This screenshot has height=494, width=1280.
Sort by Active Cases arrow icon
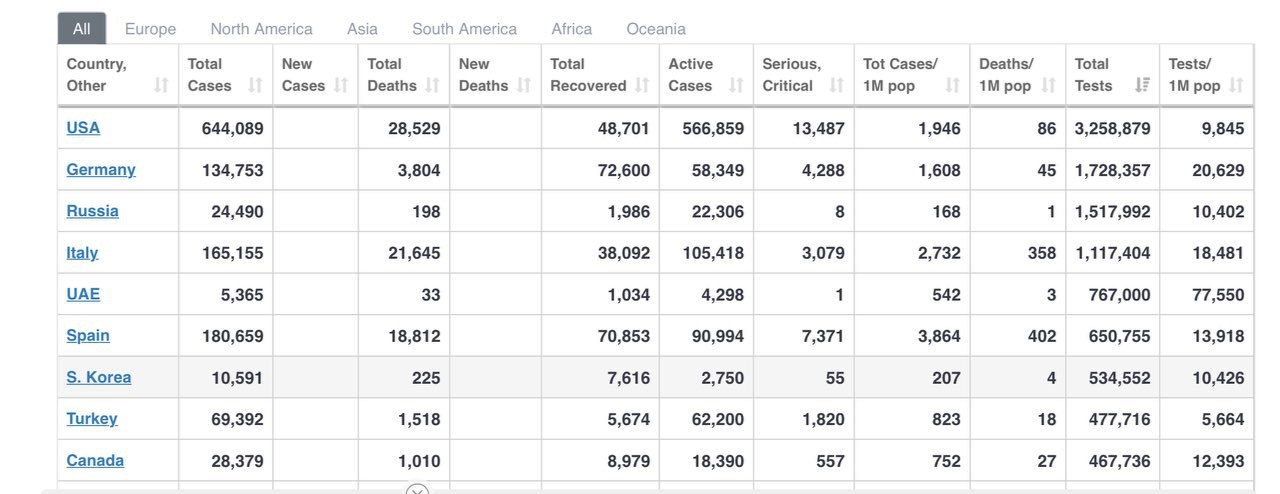(736, 86)
